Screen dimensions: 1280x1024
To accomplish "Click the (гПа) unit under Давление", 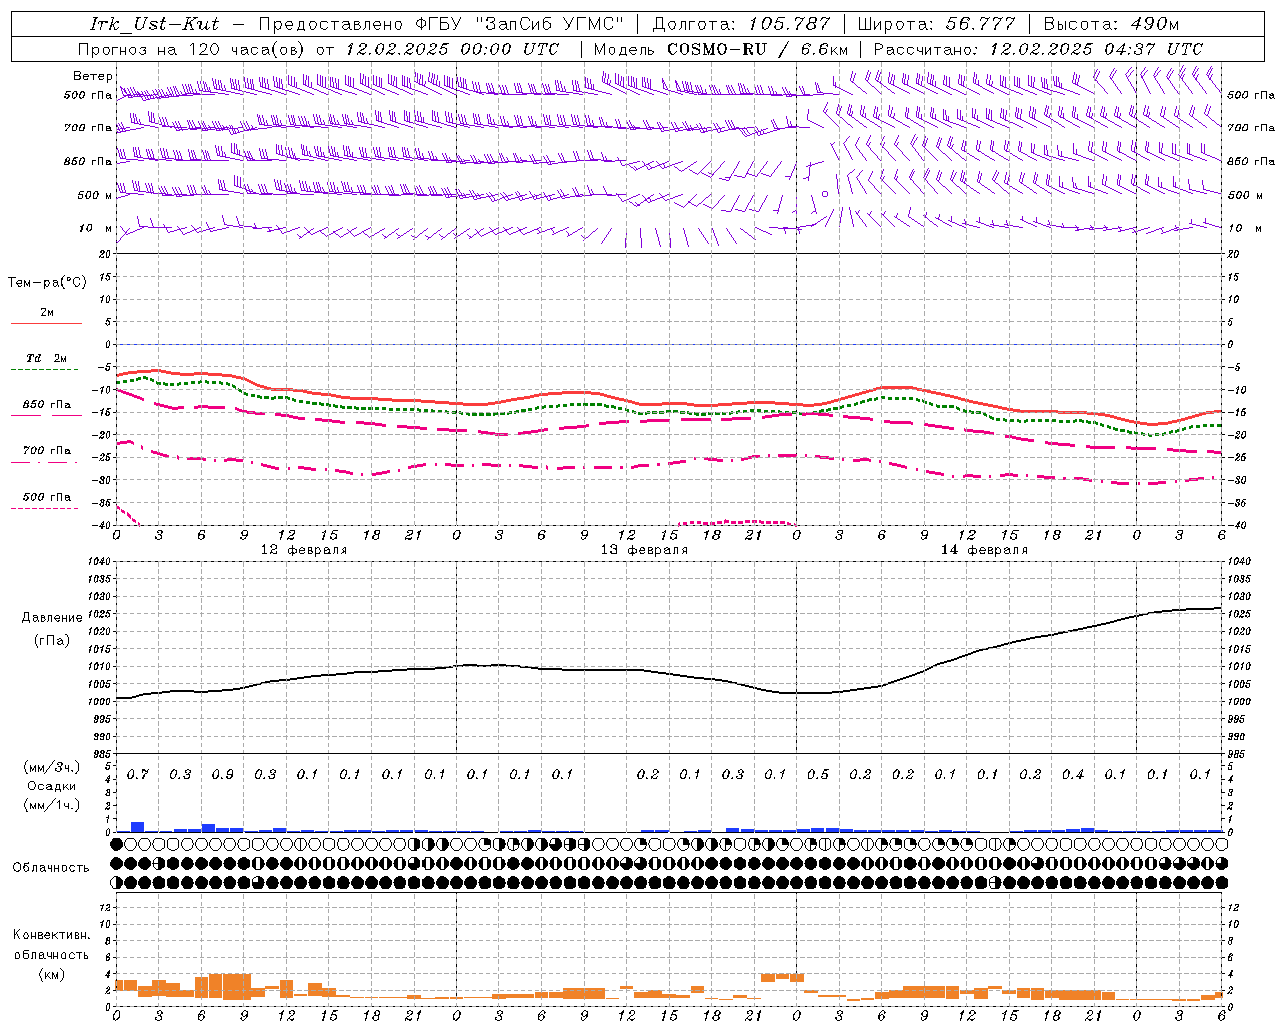I will pyautogui.click(x=51, y=641).
